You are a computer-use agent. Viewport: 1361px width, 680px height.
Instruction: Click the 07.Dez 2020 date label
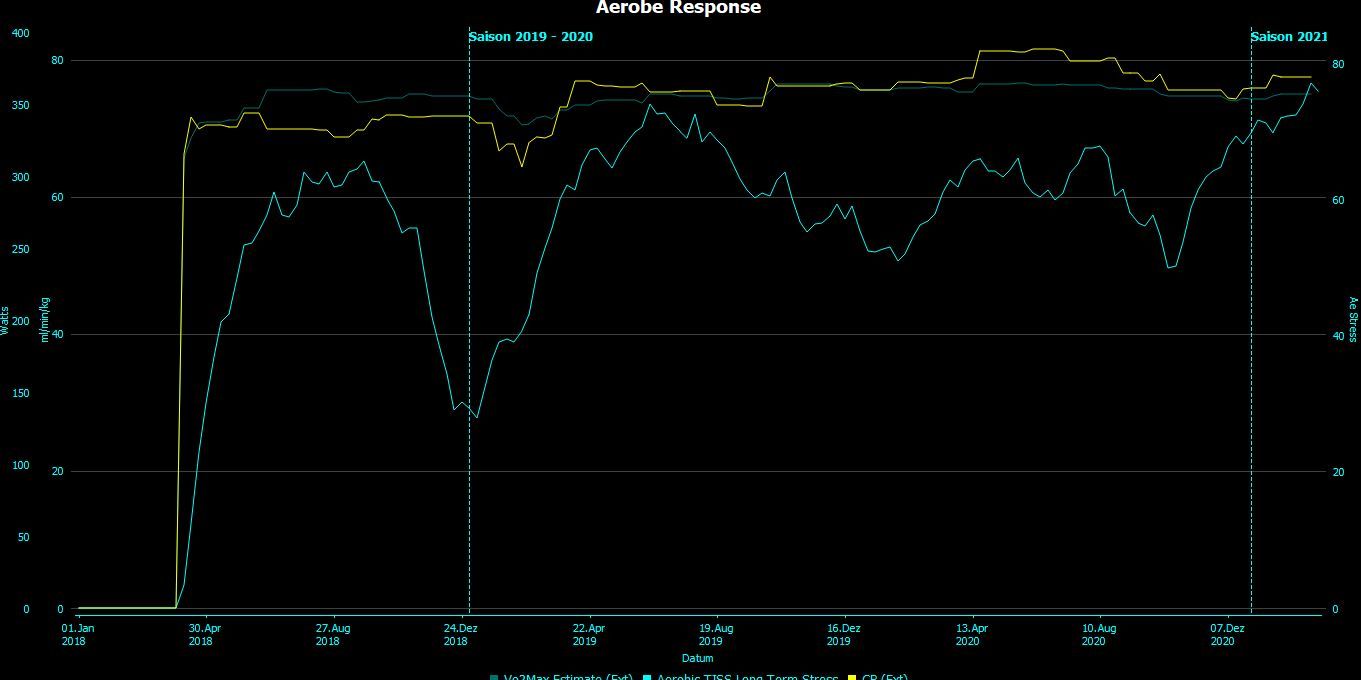(x=1227, y=635)
